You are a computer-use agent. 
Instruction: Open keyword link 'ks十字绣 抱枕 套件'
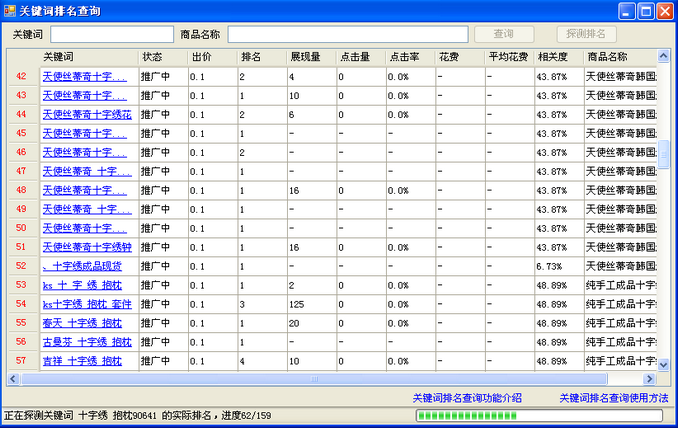point(86,304)
